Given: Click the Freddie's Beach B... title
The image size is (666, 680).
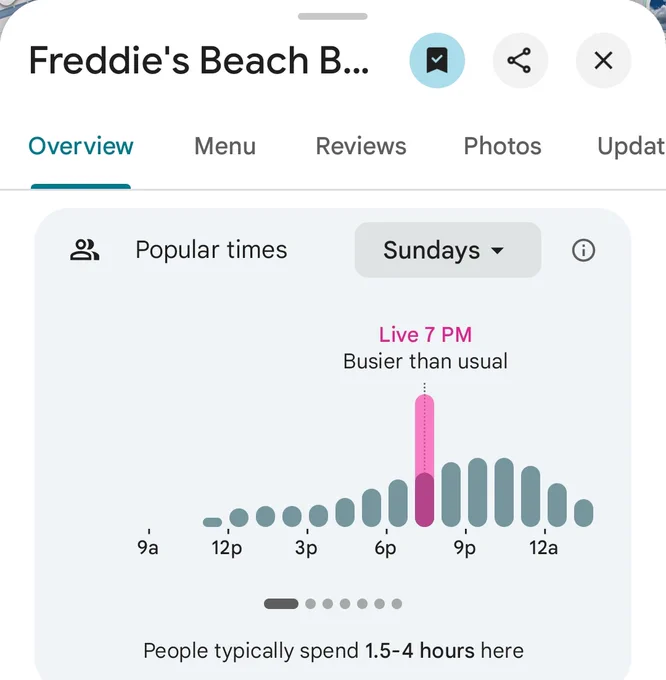Looking at the screenshot, I should (x=199, y=60).
